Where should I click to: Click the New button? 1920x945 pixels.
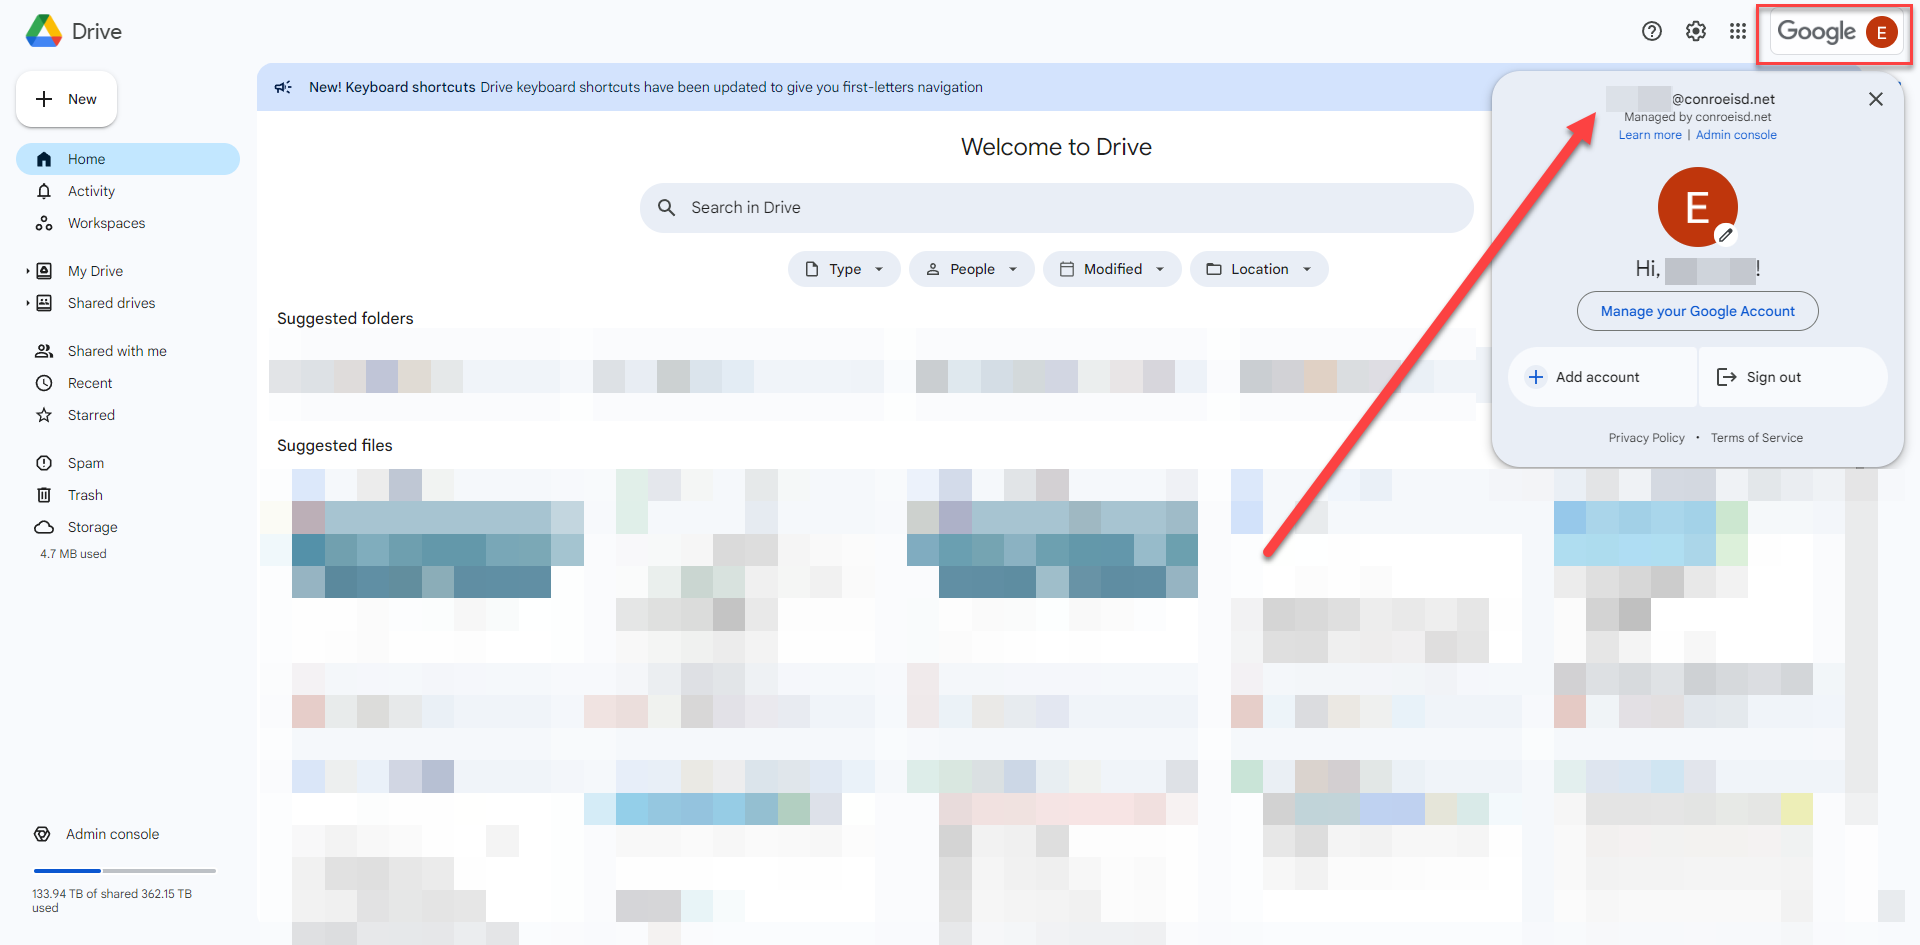67,99
